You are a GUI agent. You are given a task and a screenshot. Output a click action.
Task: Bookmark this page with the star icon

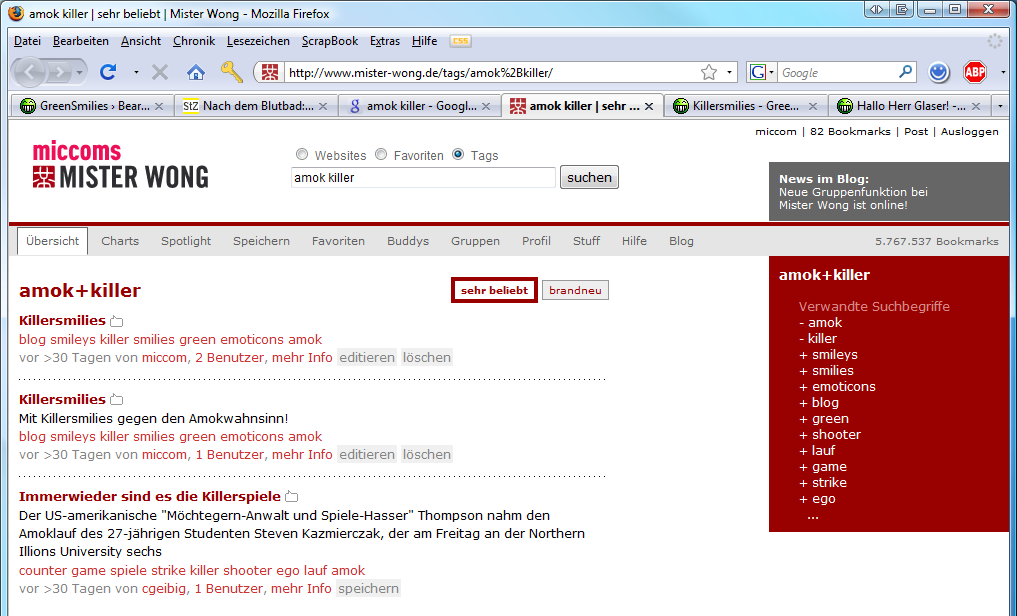point(709,73)
